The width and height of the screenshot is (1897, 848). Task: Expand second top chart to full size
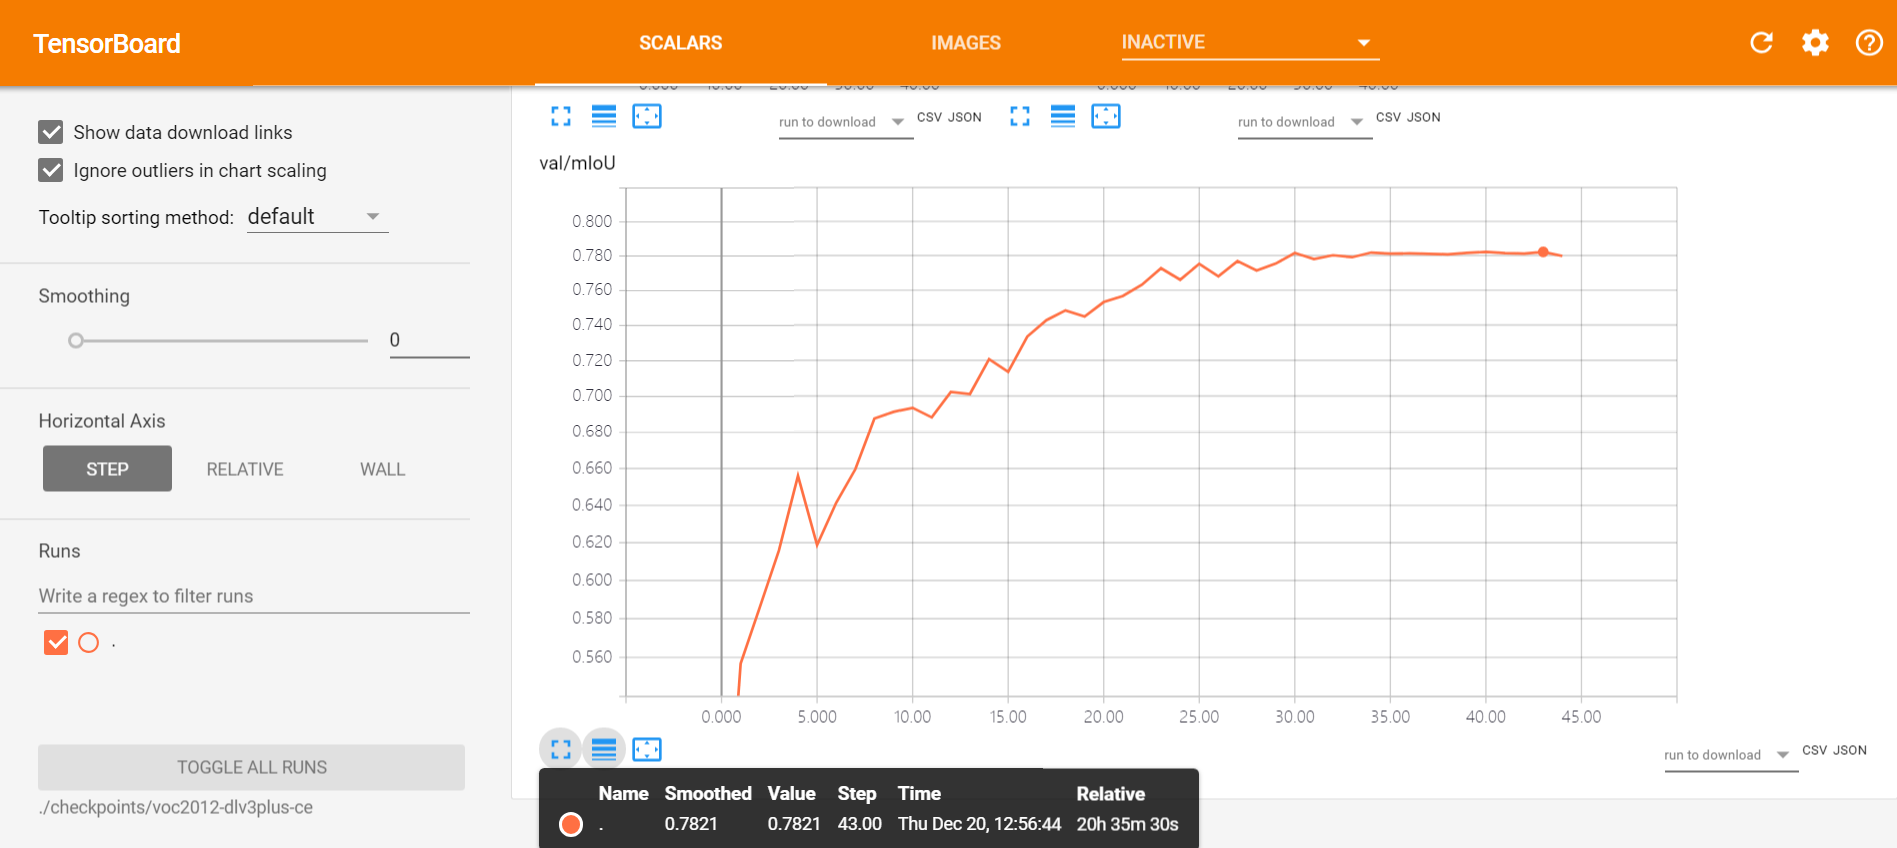[1020, 116]
